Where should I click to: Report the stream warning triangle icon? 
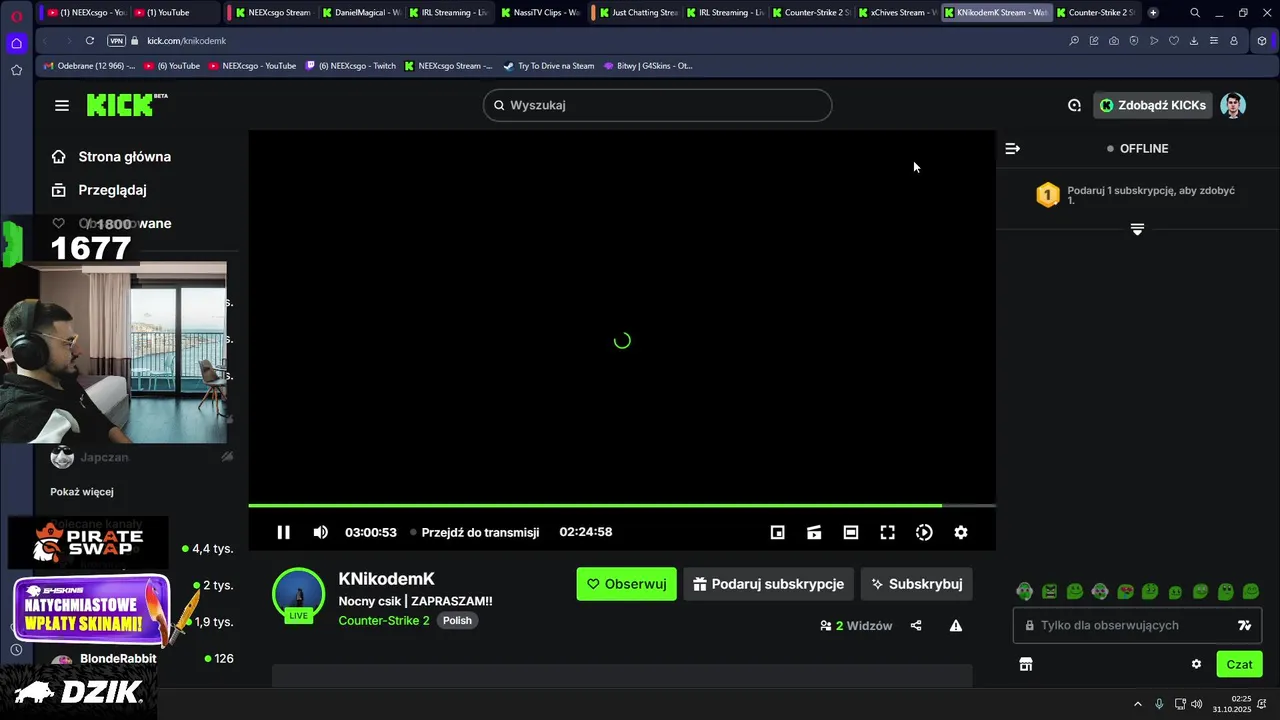(x=956, y=626)
